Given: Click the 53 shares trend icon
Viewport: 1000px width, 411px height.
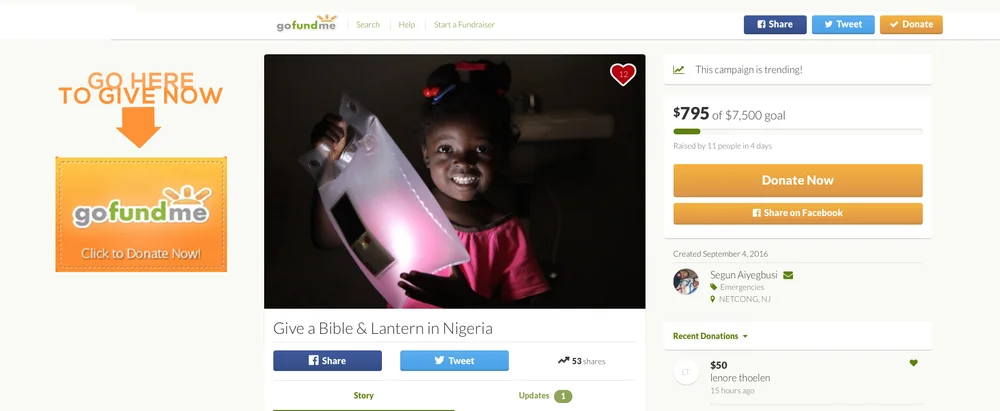Looking at the screenshot, I should (563, 361).
